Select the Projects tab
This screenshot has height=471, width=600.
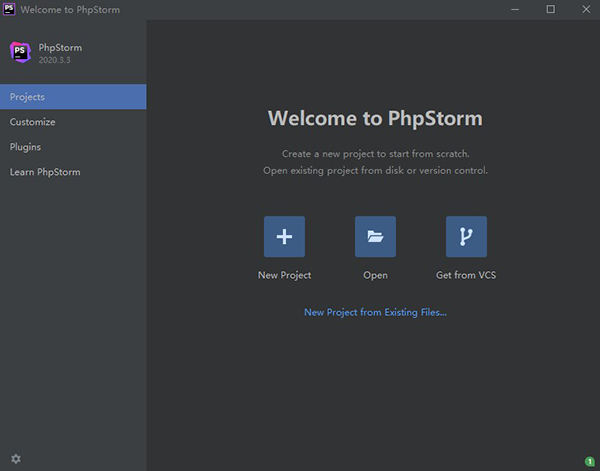[73, 97]
